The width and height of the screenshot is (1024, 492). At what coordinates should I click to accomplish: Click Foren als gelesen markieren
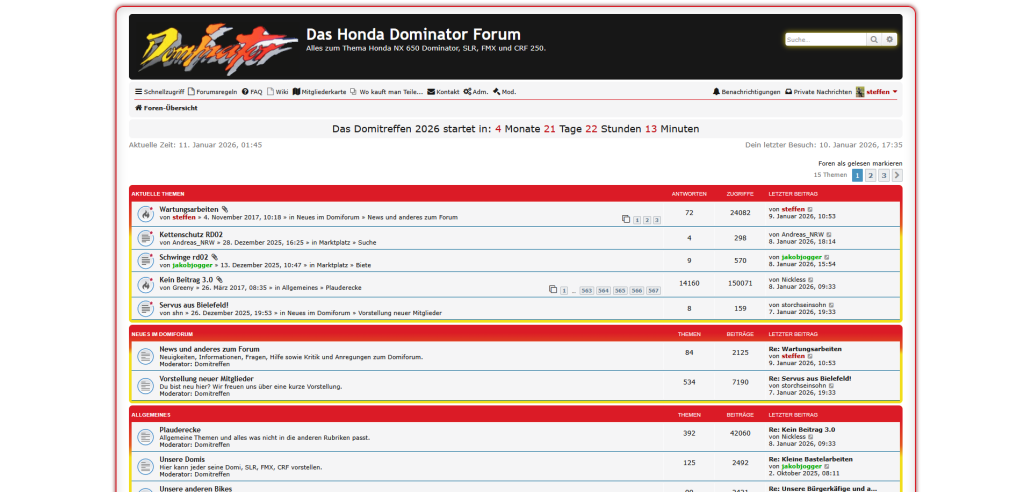[x=860, y=163]
